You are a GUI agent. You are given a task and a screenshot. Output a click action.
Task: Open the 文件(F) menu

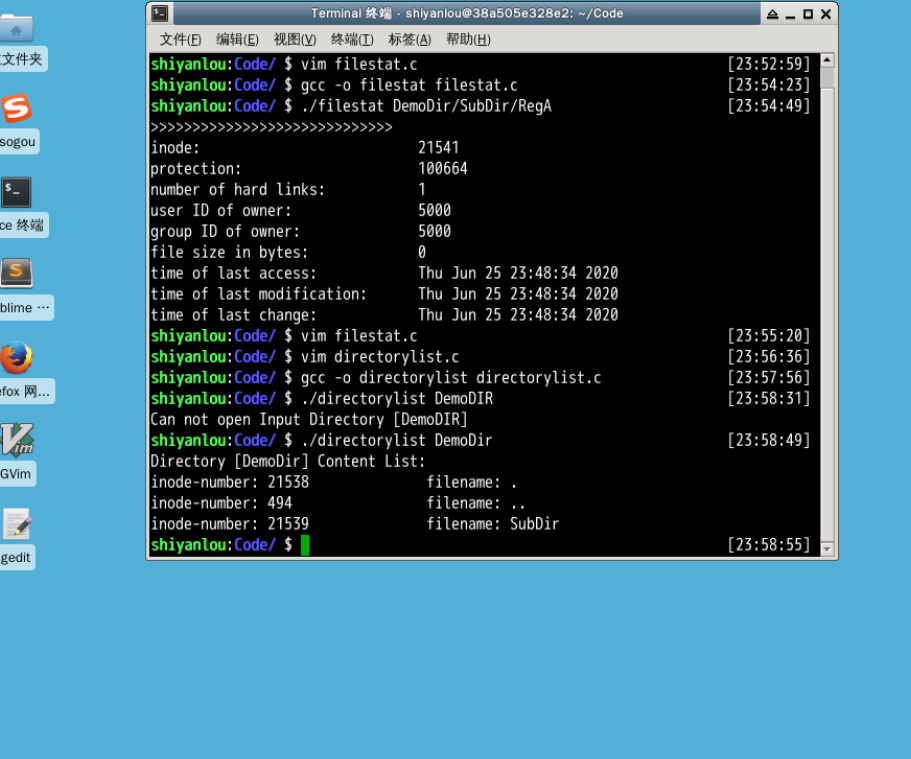[180, 40]
